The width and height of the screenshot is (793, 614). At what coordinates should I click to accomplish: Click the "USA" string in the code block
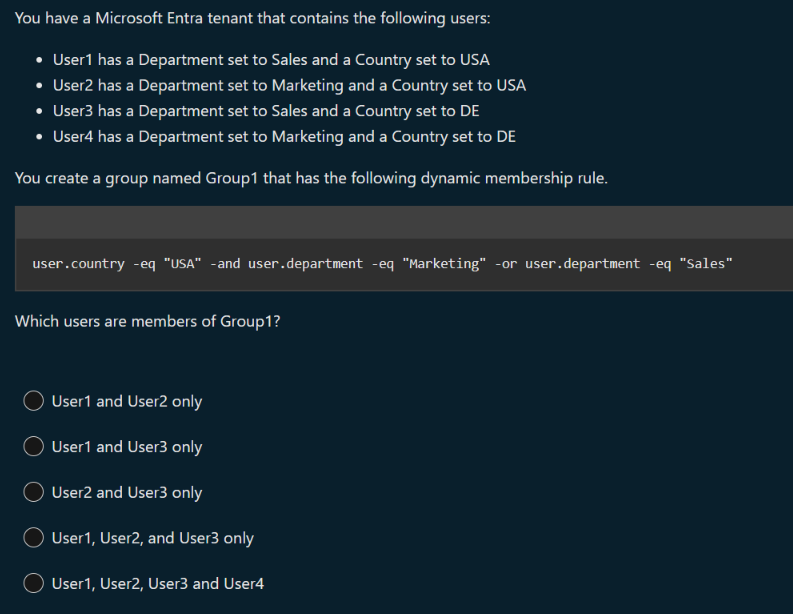click(180, 264)
